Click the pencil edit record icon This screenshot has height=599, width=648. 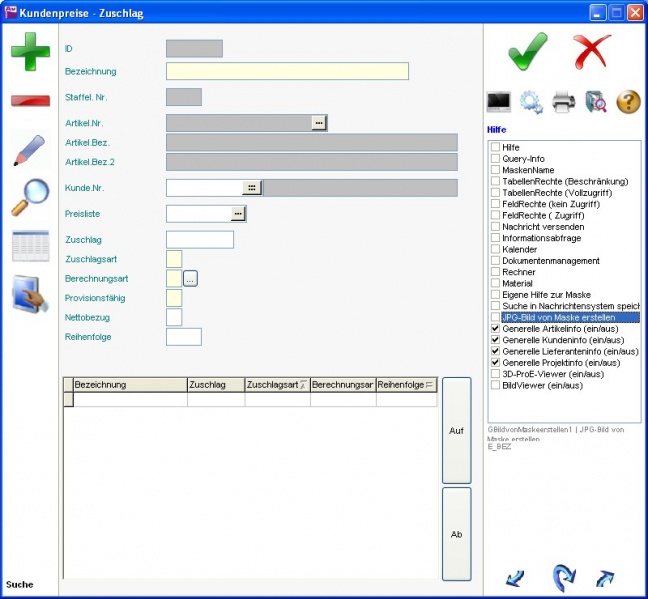click(x=30, y=150)
